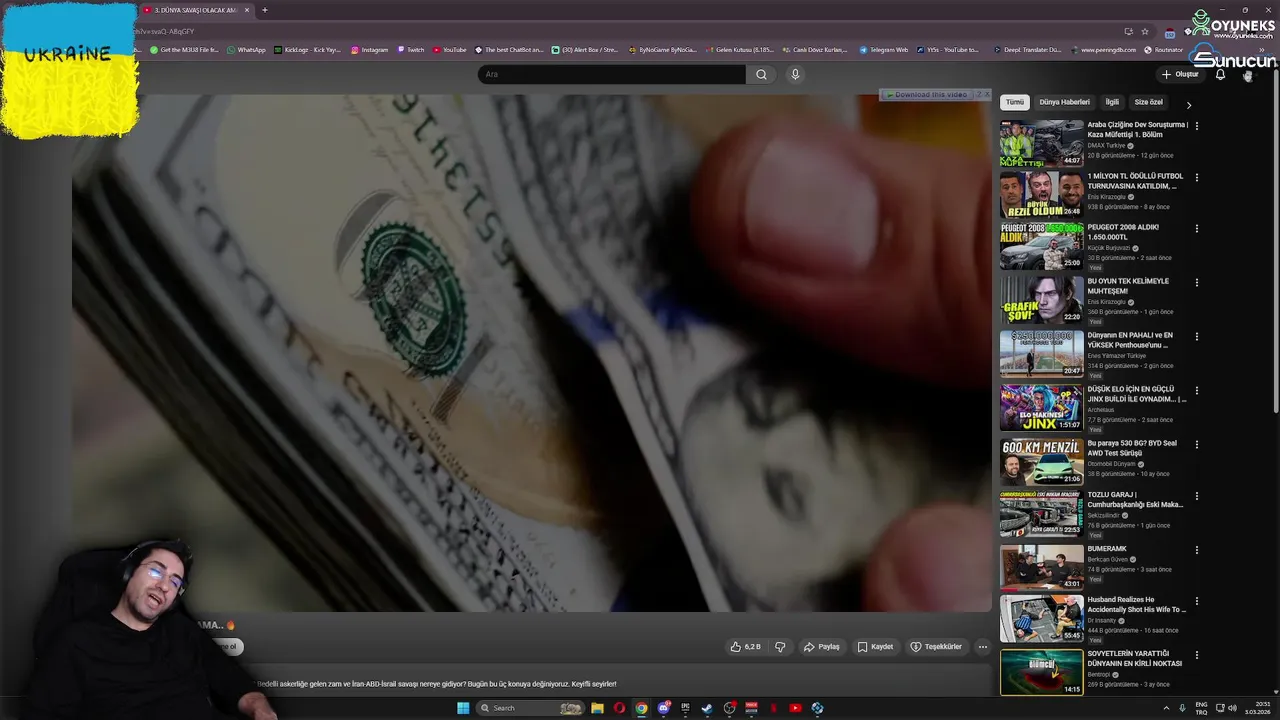Open Araba Çiziğine Dev Soruşturma thumbnail
The width and height of the screenshot is (1280, 720).
[x=1041, y=144]
